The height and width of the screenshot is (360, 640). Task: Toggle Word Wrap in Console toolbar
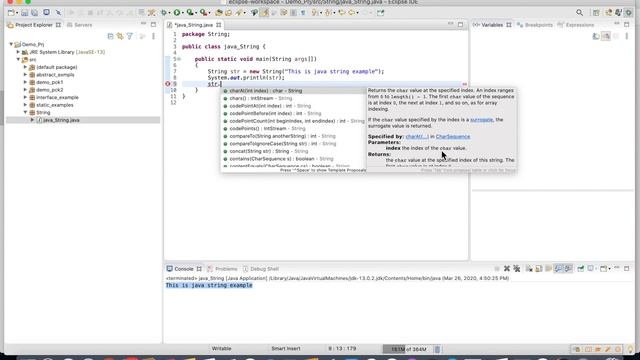click(x=549, y=269)
